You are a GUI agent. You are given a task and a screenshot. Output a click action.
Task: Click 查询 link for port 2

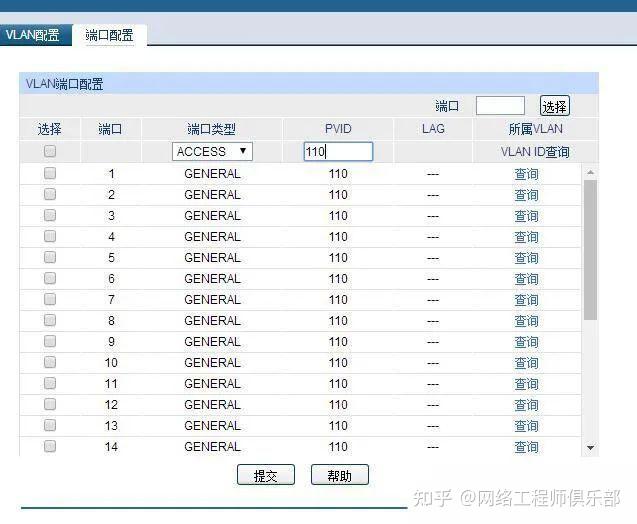pos(526,195)
